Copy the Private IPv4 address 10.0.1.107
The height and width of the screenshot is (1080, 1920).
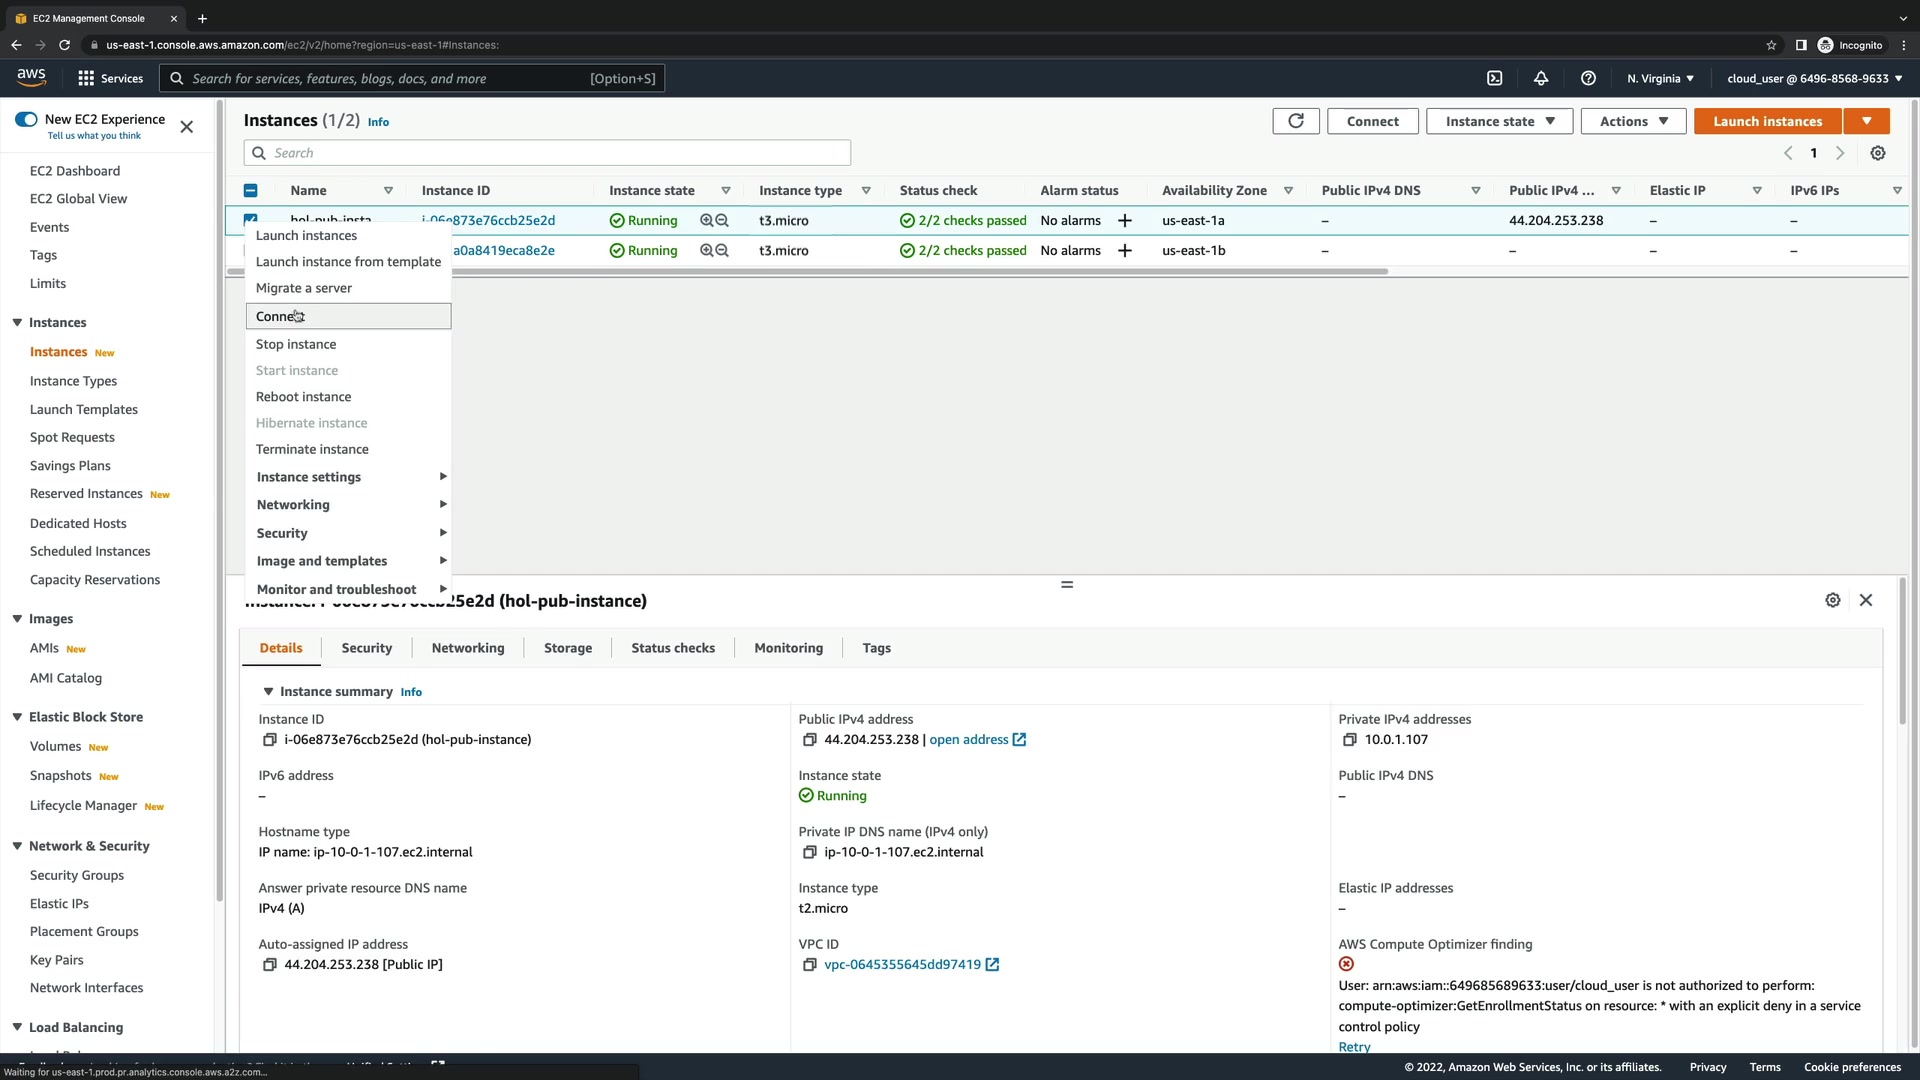1350,740
